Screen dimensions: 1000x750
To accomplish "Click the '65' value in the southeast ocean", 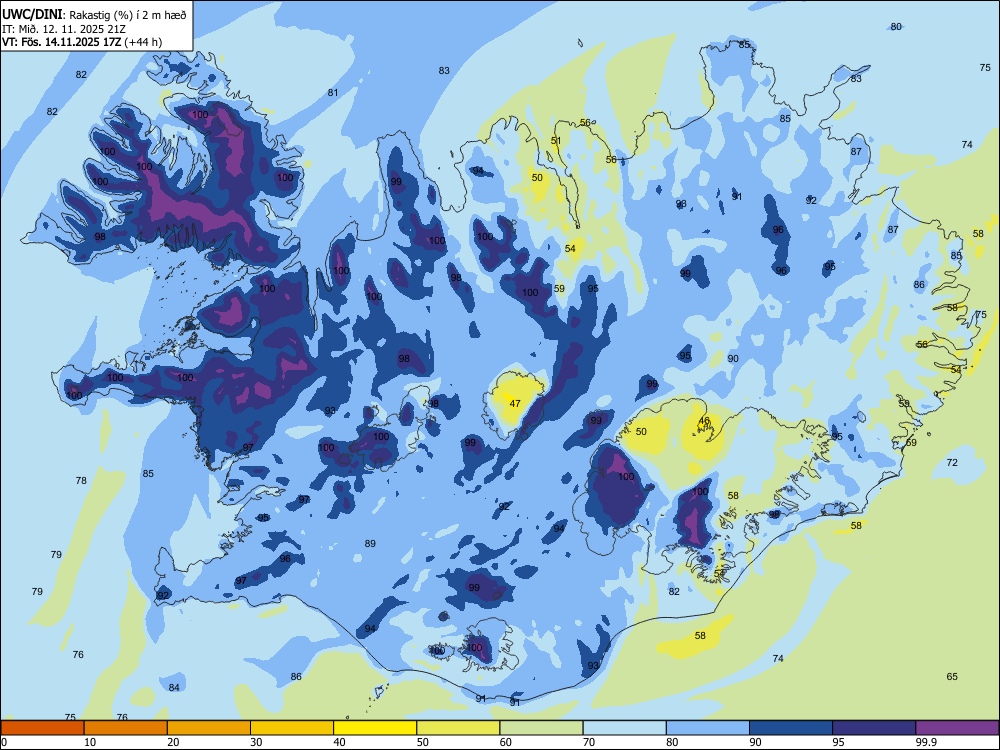I will [x=952, y=677].
